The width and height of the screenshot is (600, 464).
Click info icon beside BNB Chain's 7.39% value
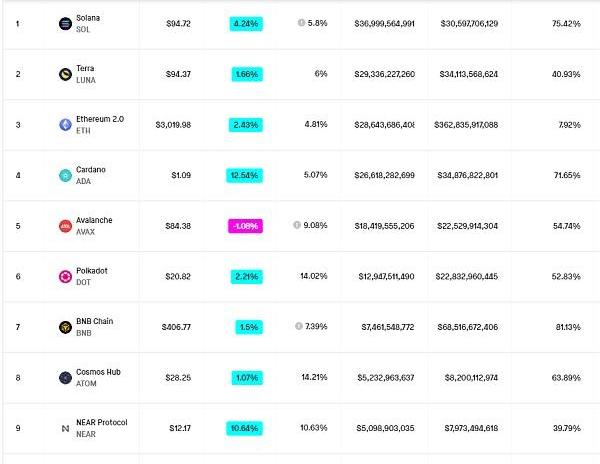299,326
